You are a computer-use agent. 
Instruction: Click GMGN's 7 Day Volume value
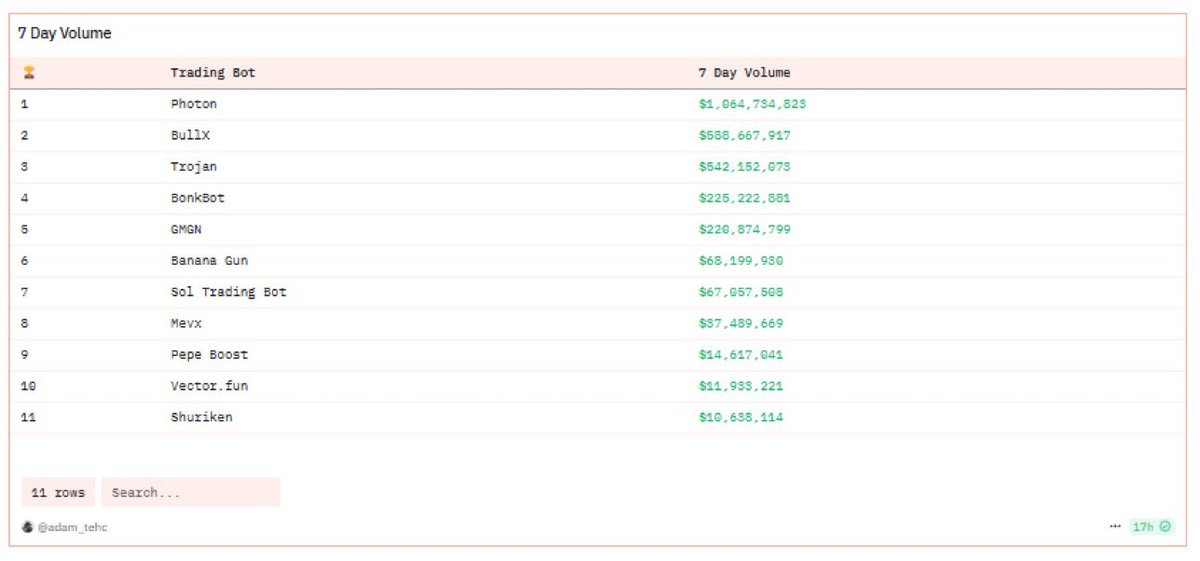[745, 229]
